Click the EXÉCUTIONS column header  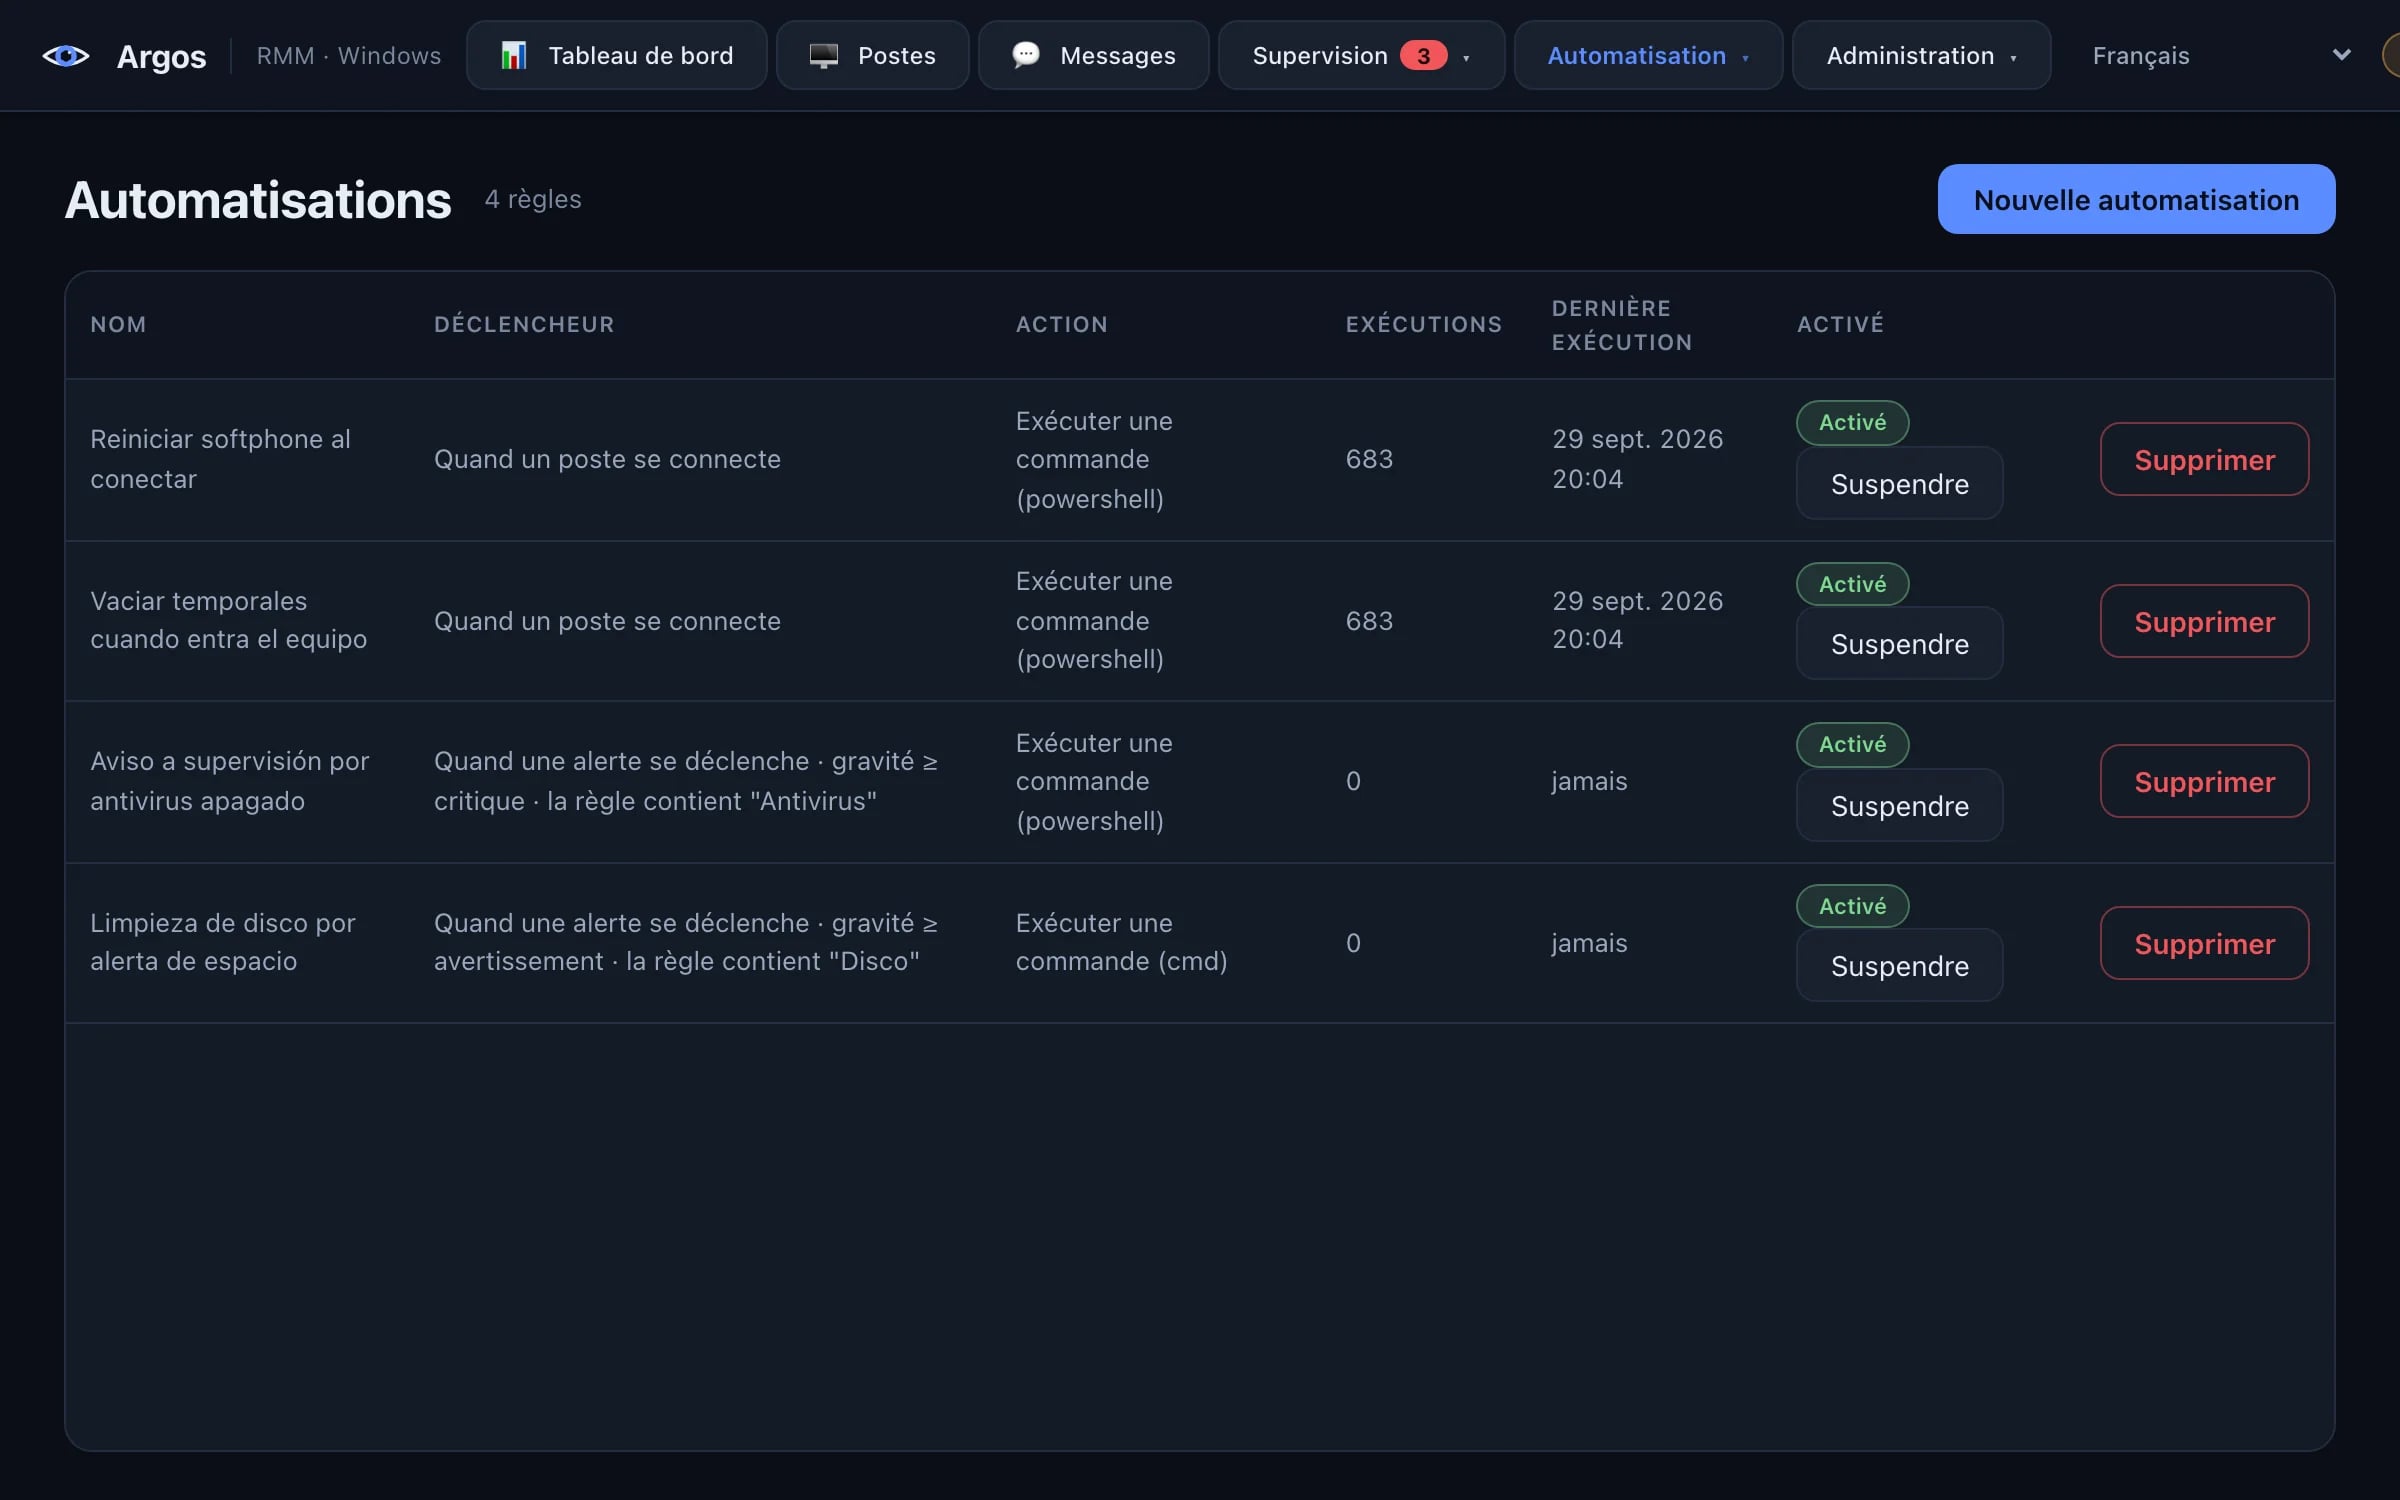tap(1423, 324)
